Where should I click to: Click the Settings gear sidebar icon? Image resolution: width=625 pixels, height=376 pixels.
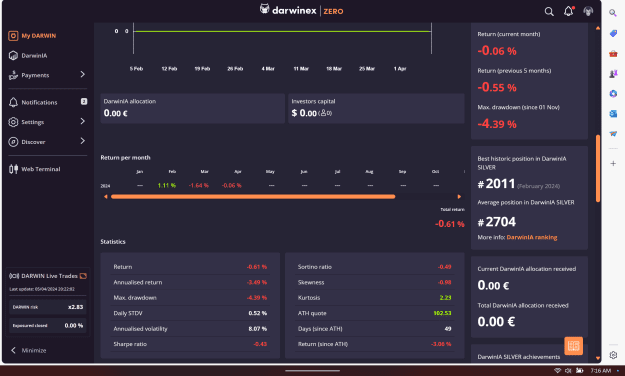[13, 122]
